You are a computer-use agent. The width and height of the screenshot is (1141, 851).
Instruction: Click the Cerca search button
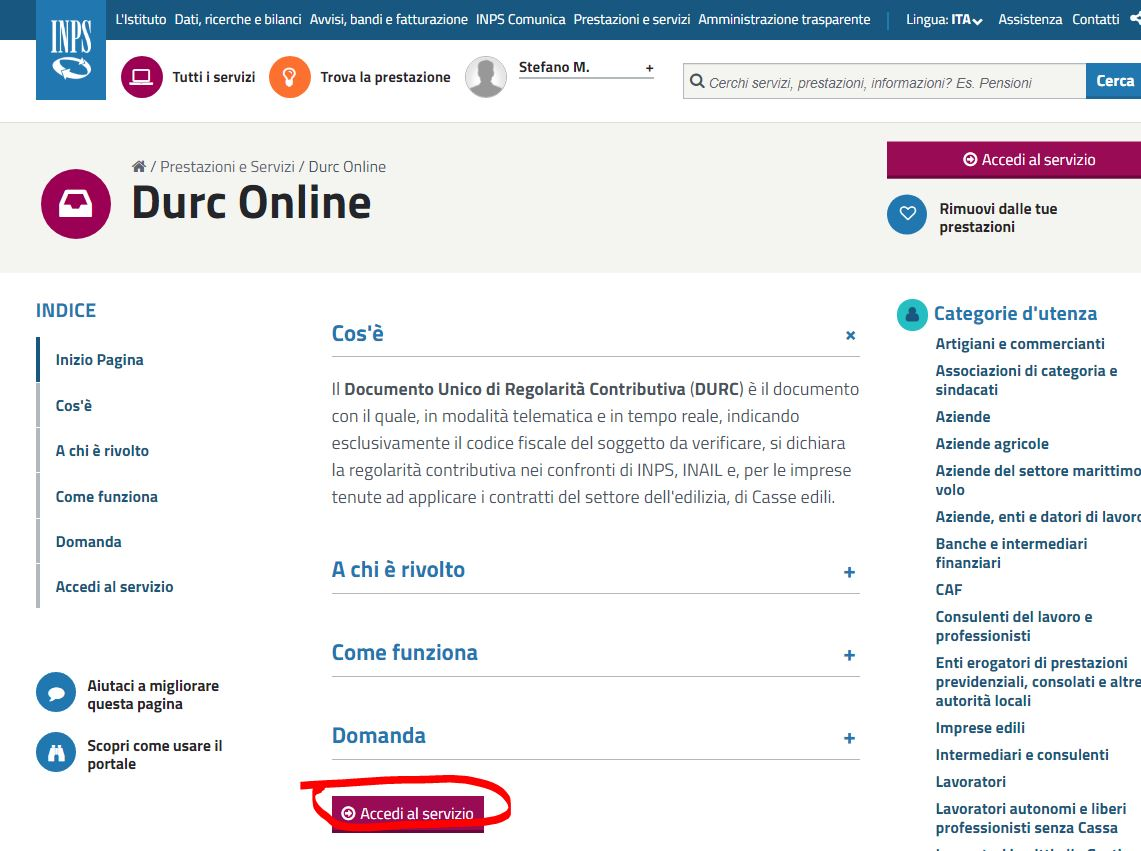coord(1114,81)
